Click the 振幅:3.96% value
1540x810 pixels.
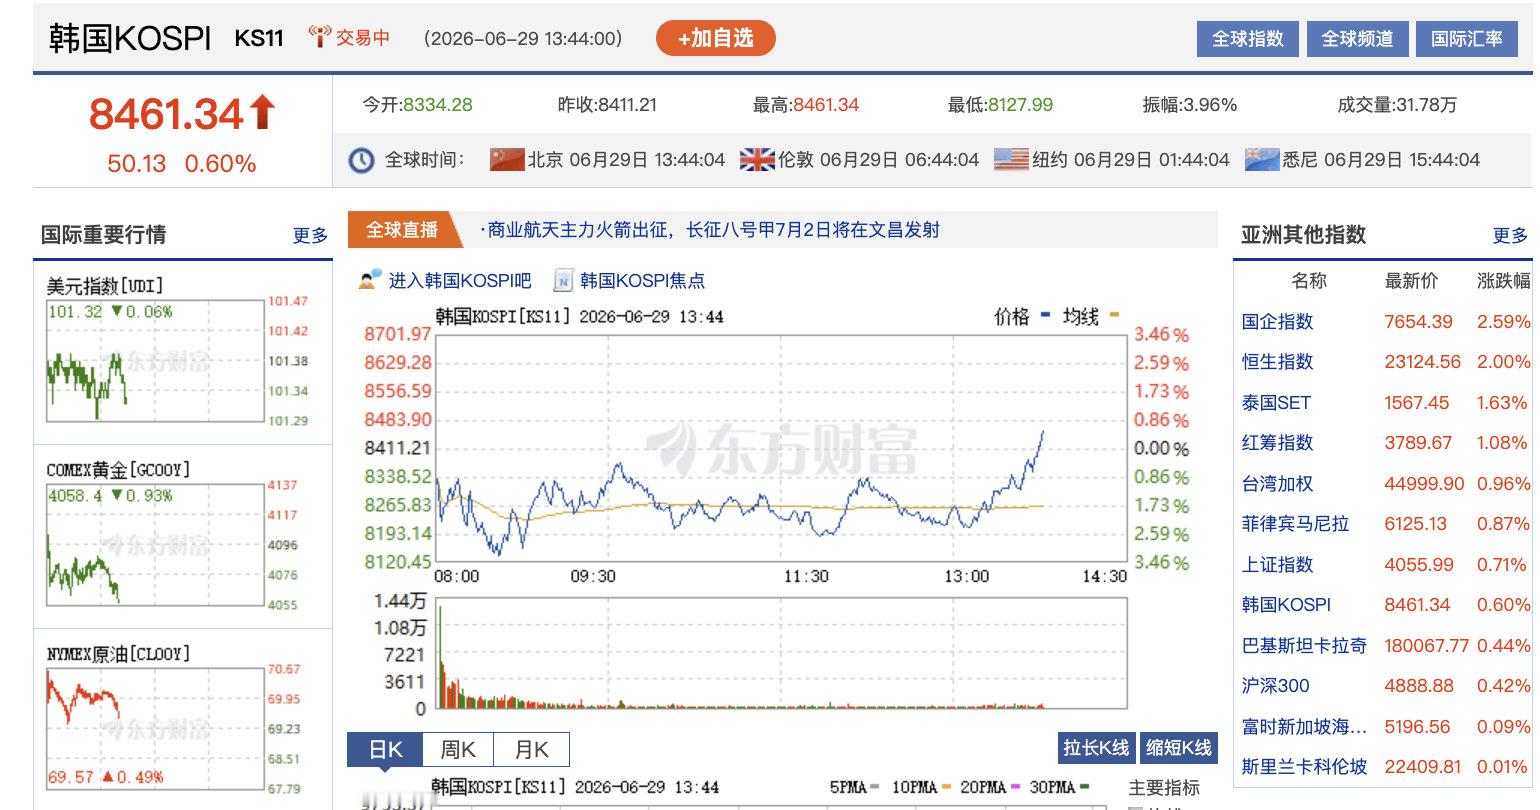[x=1190, y=104]
